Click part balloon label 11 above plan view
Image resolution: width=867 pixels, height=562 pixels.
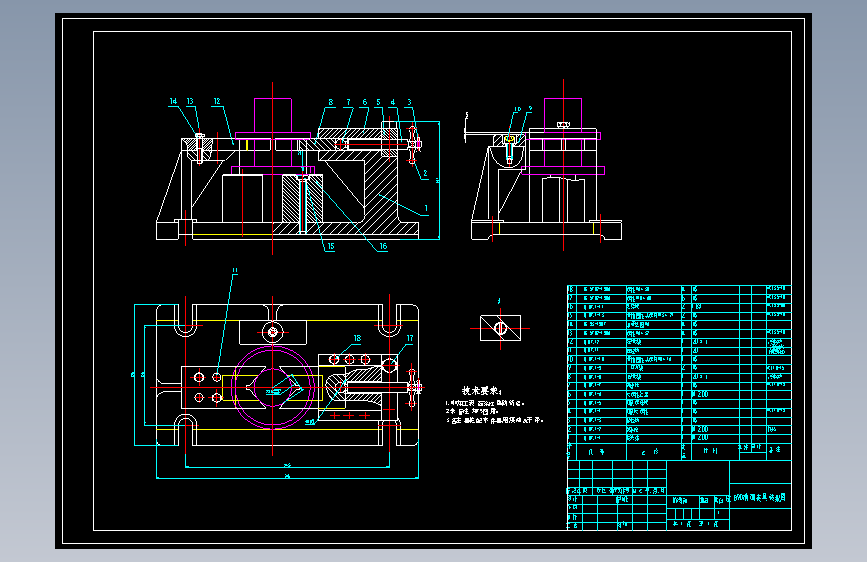[234, 270]
